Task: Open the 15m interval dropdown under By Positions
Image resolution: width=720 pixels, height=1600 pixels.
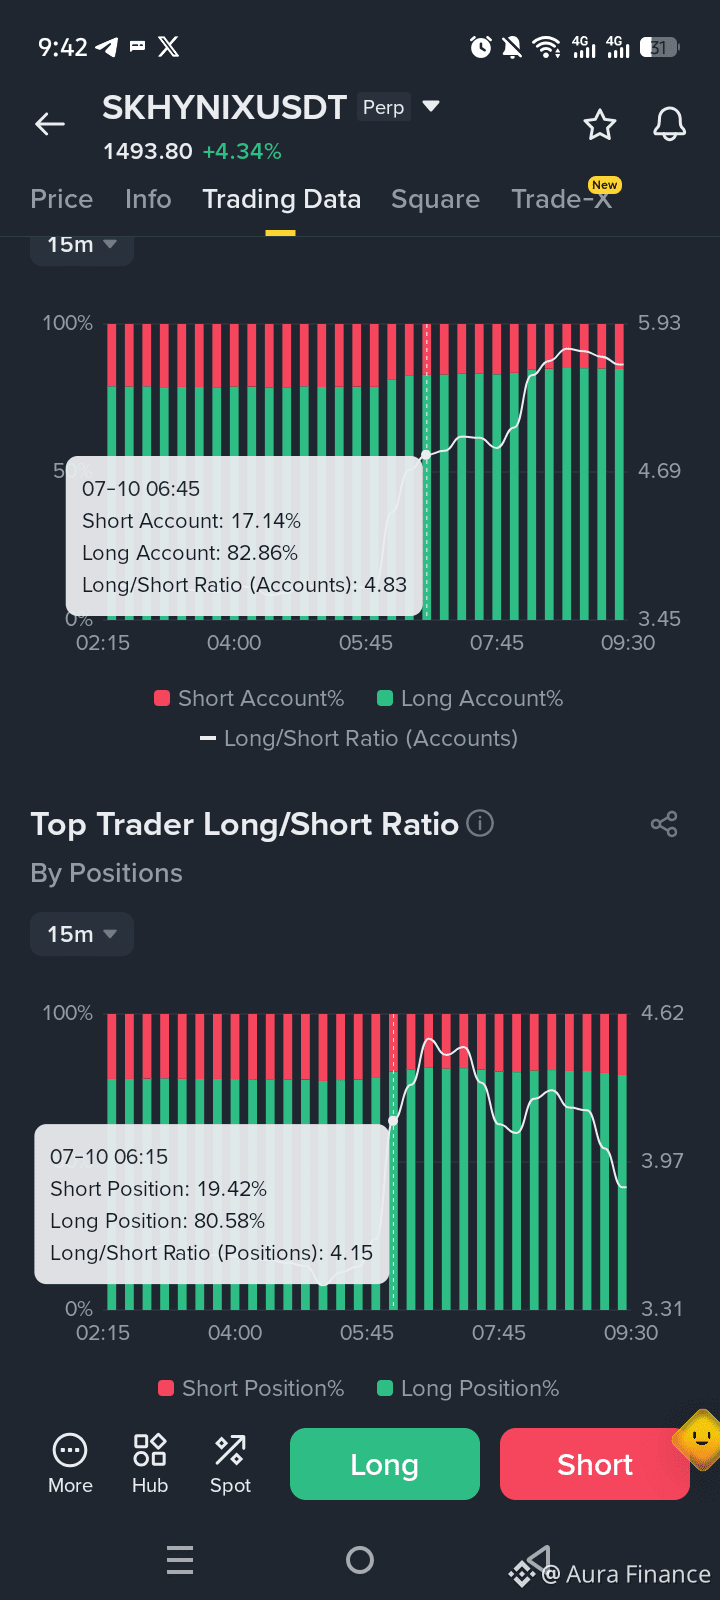Action: pos(82,934)
